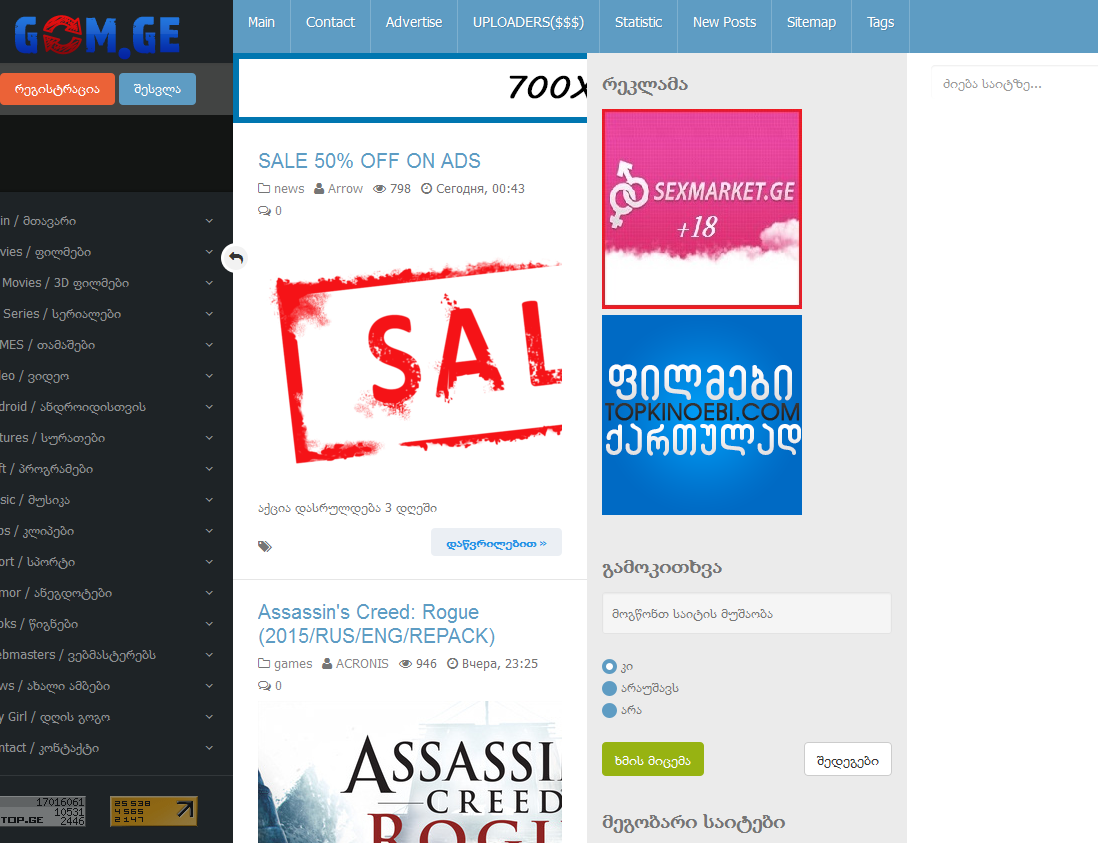Click the comments icon under Assassin's Creed post
Screen dimensions: 1098x843
point(265,685)
